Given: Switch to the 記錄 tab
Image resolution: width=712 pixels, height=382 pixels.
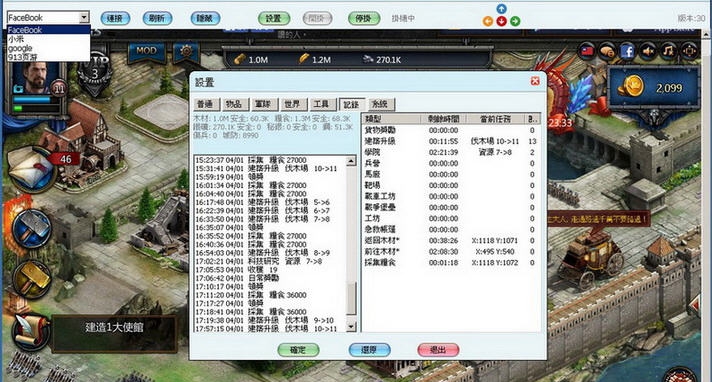Looking at the screenshot, I should (351, 104).
